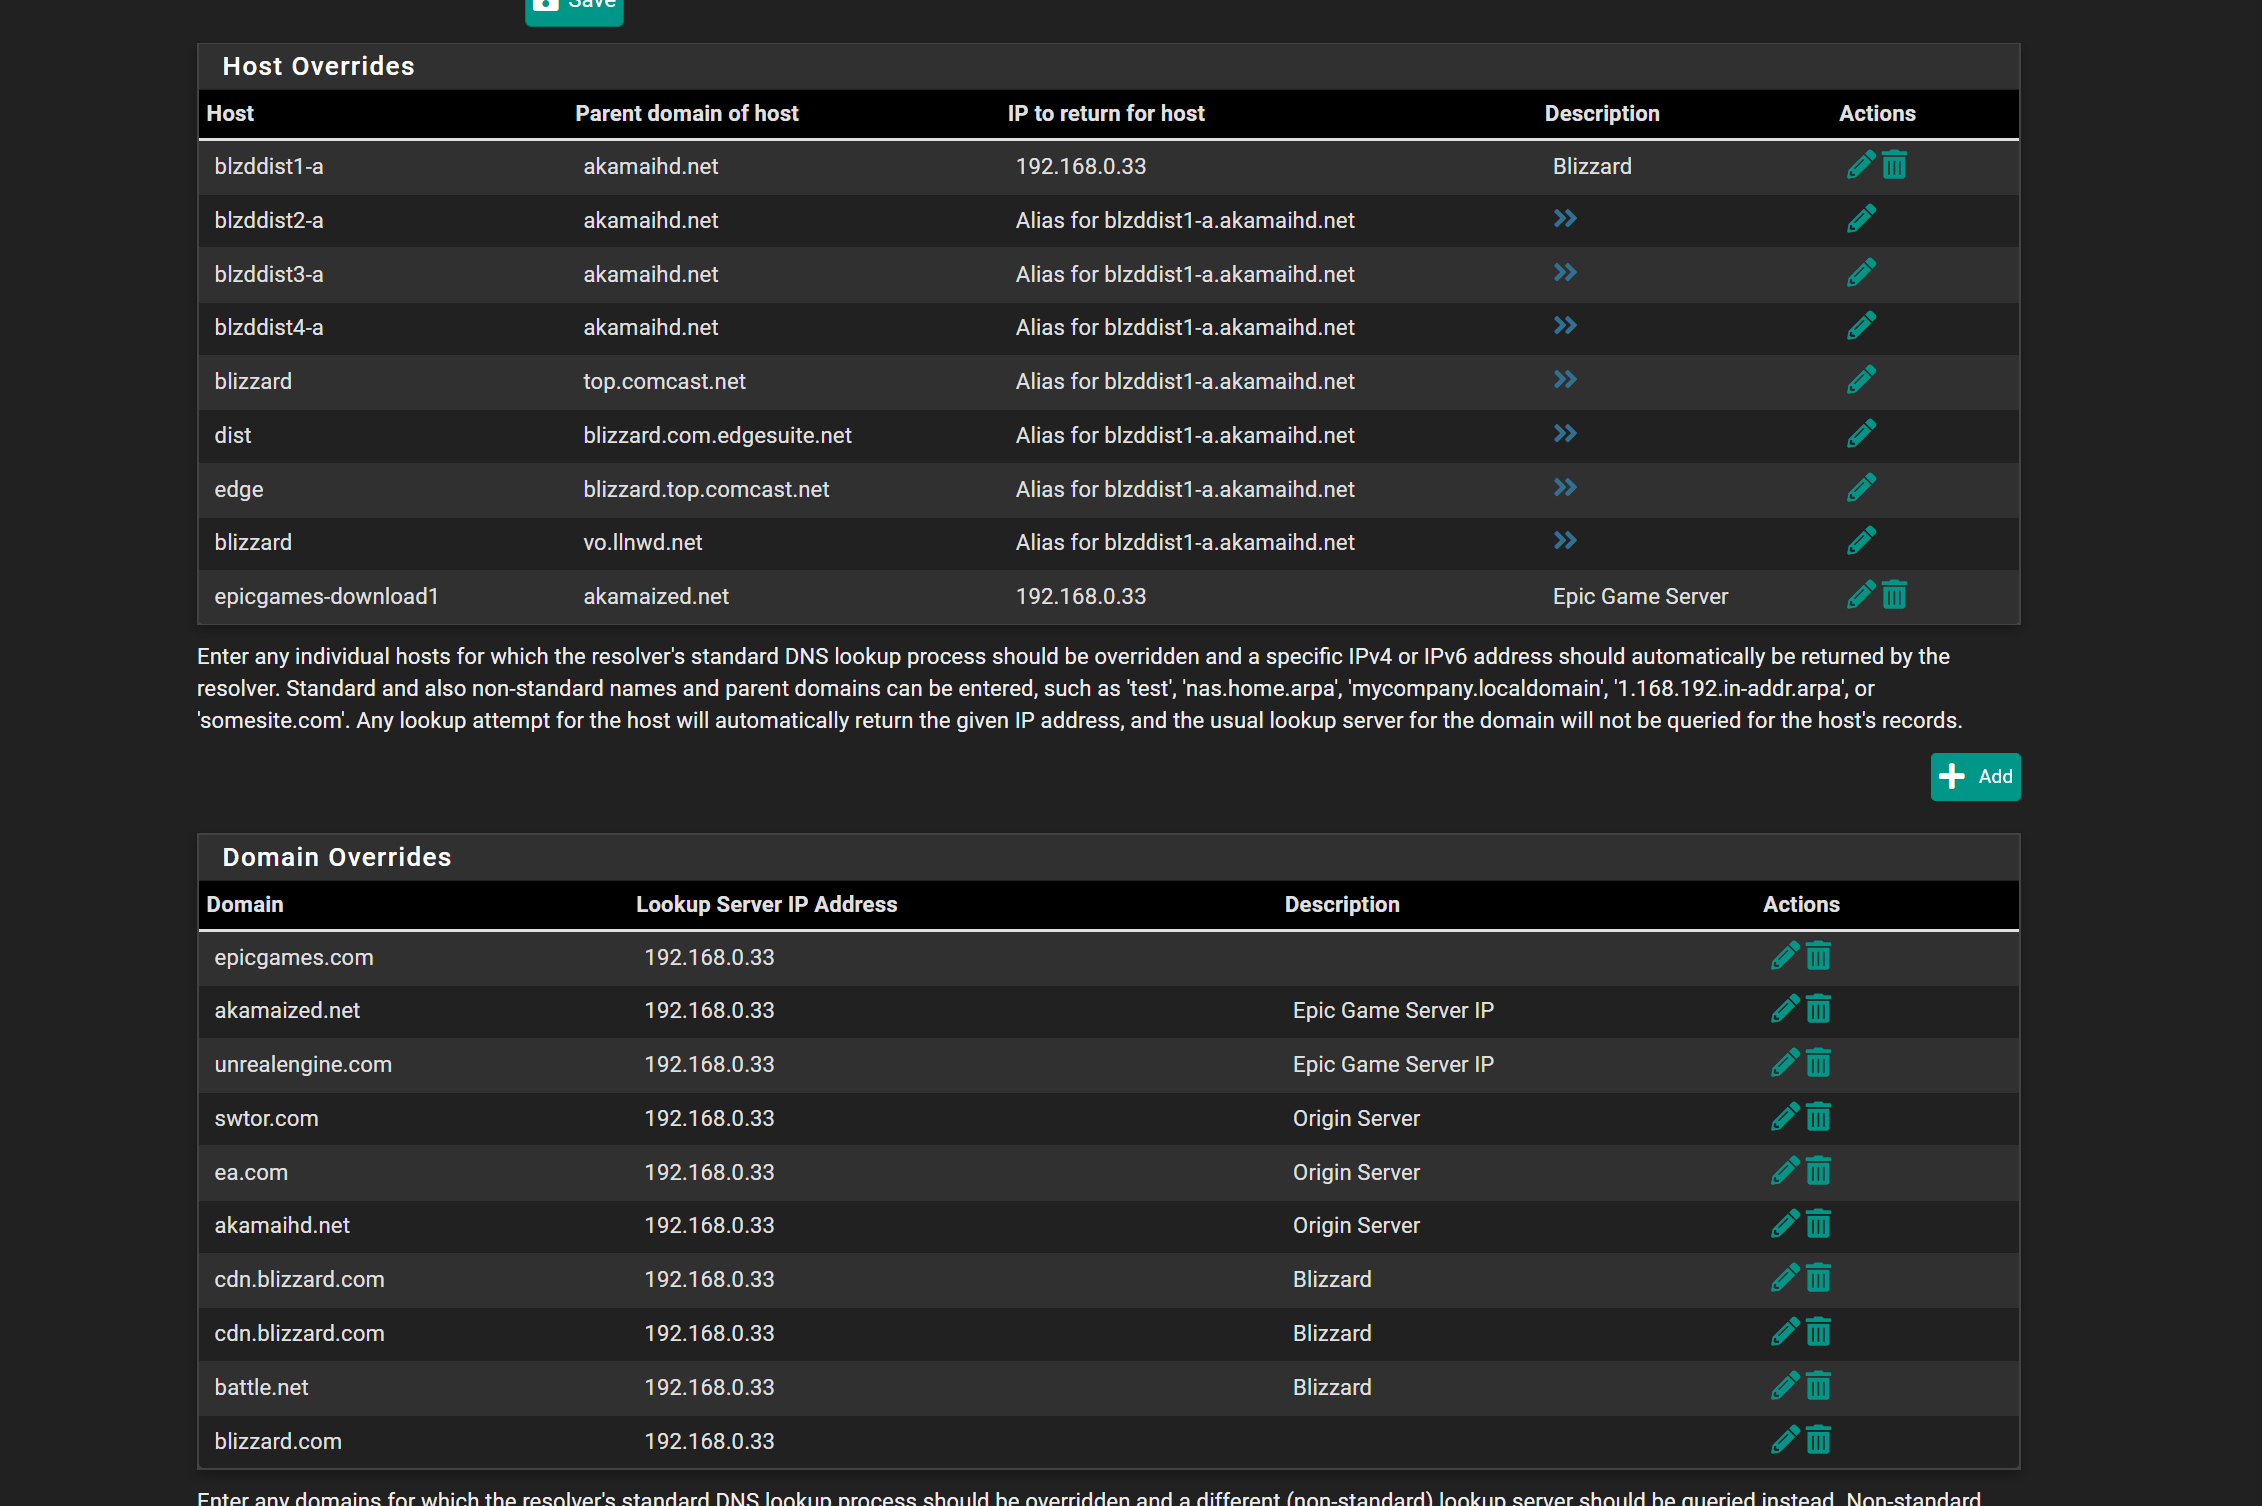Click the epicgames.com domain name
This screenshot has height=1506, width=2262.
(294, 958)
